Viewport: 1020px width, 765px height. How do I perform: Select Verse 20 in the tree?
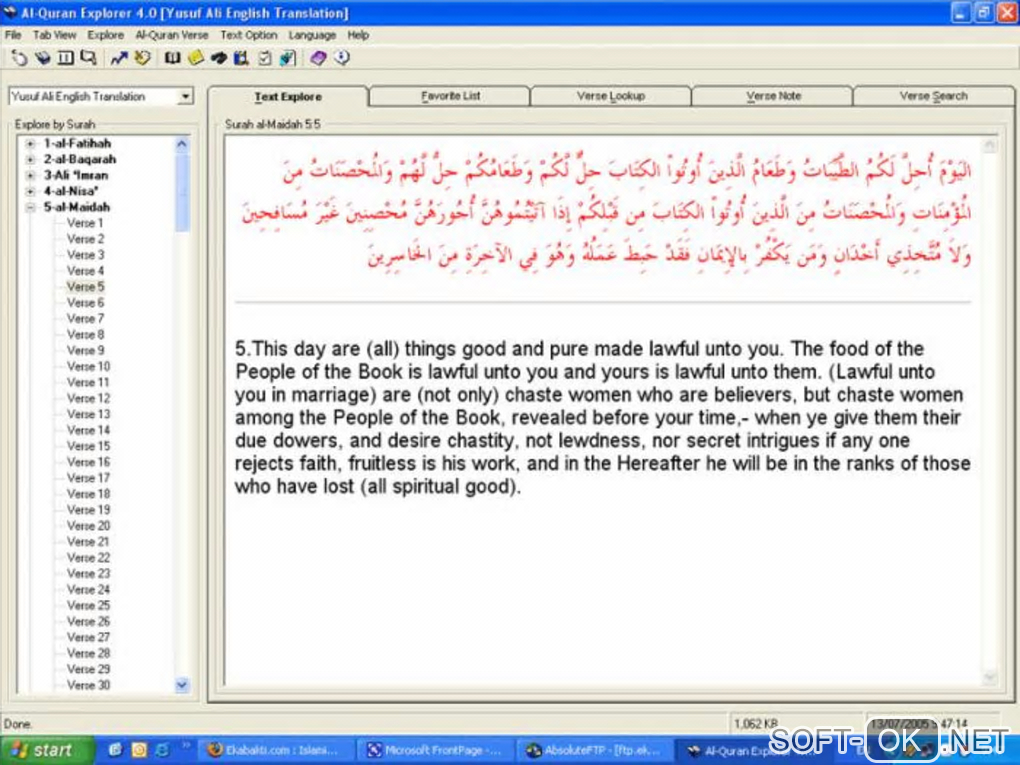(x=88, y=526)
